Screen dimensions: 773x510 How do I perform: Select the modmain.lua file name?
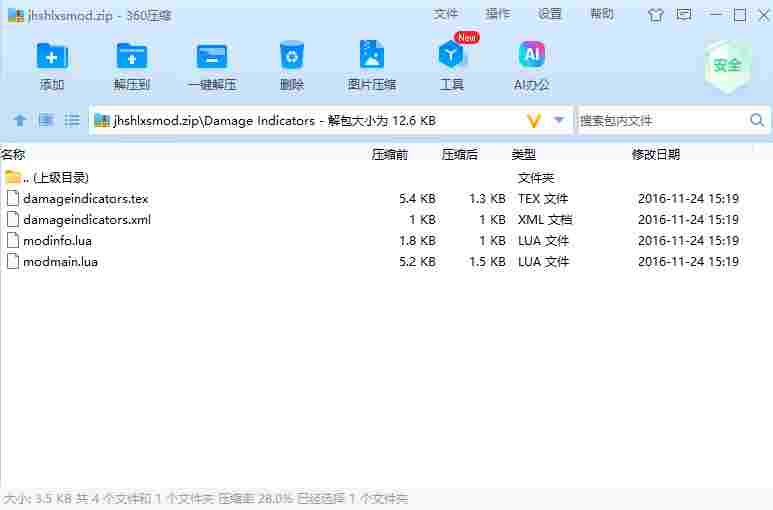point(61,262)
